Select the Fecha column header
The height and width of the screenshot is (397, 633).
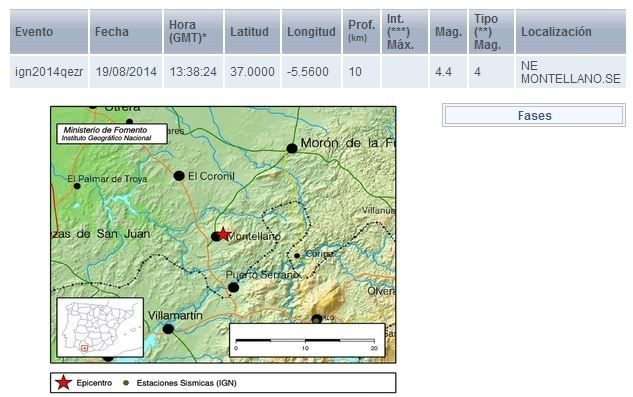(126, 32)
